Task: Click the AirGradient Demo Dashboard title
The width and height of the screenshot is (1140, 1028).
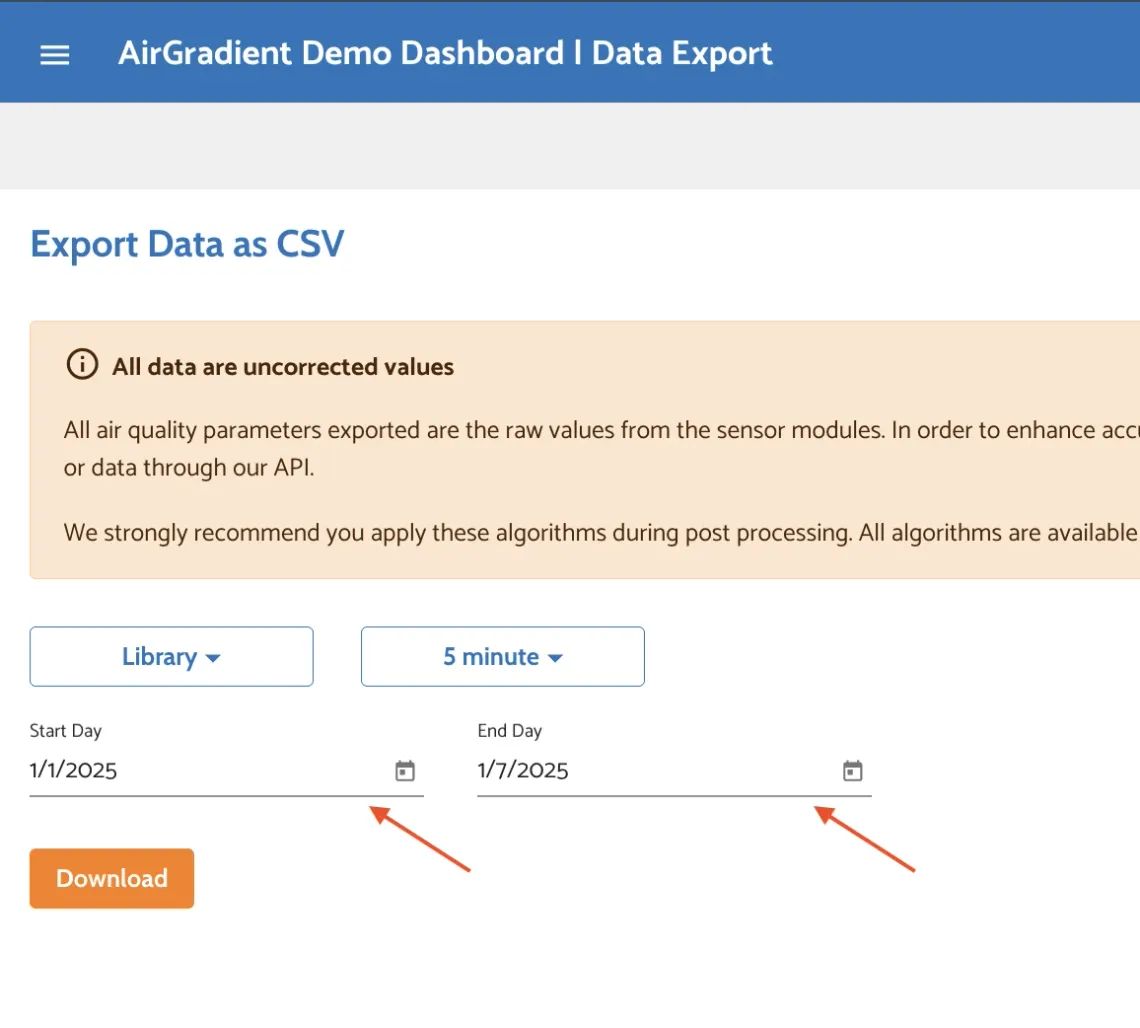Action: pyautogui.click(x=446, y=53)
